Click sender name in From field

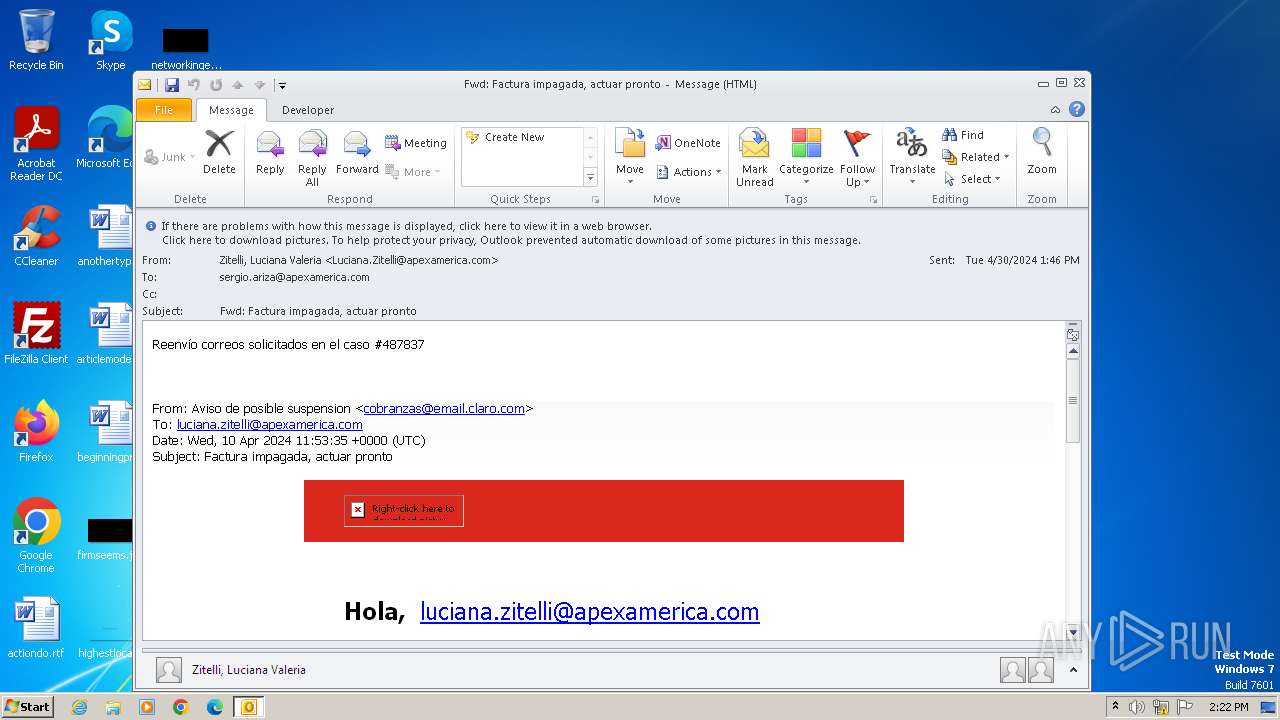pos(358,260)
